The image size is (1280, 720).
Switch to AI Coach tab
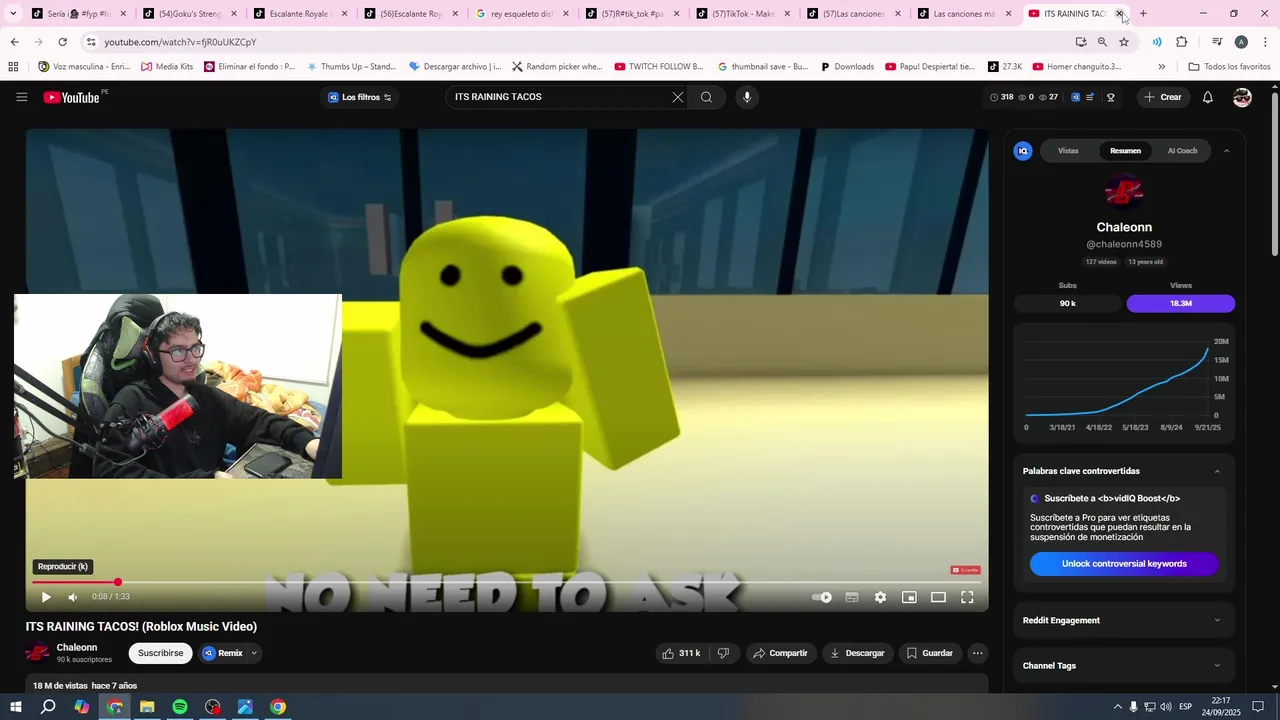click(x=1182, y=151)
